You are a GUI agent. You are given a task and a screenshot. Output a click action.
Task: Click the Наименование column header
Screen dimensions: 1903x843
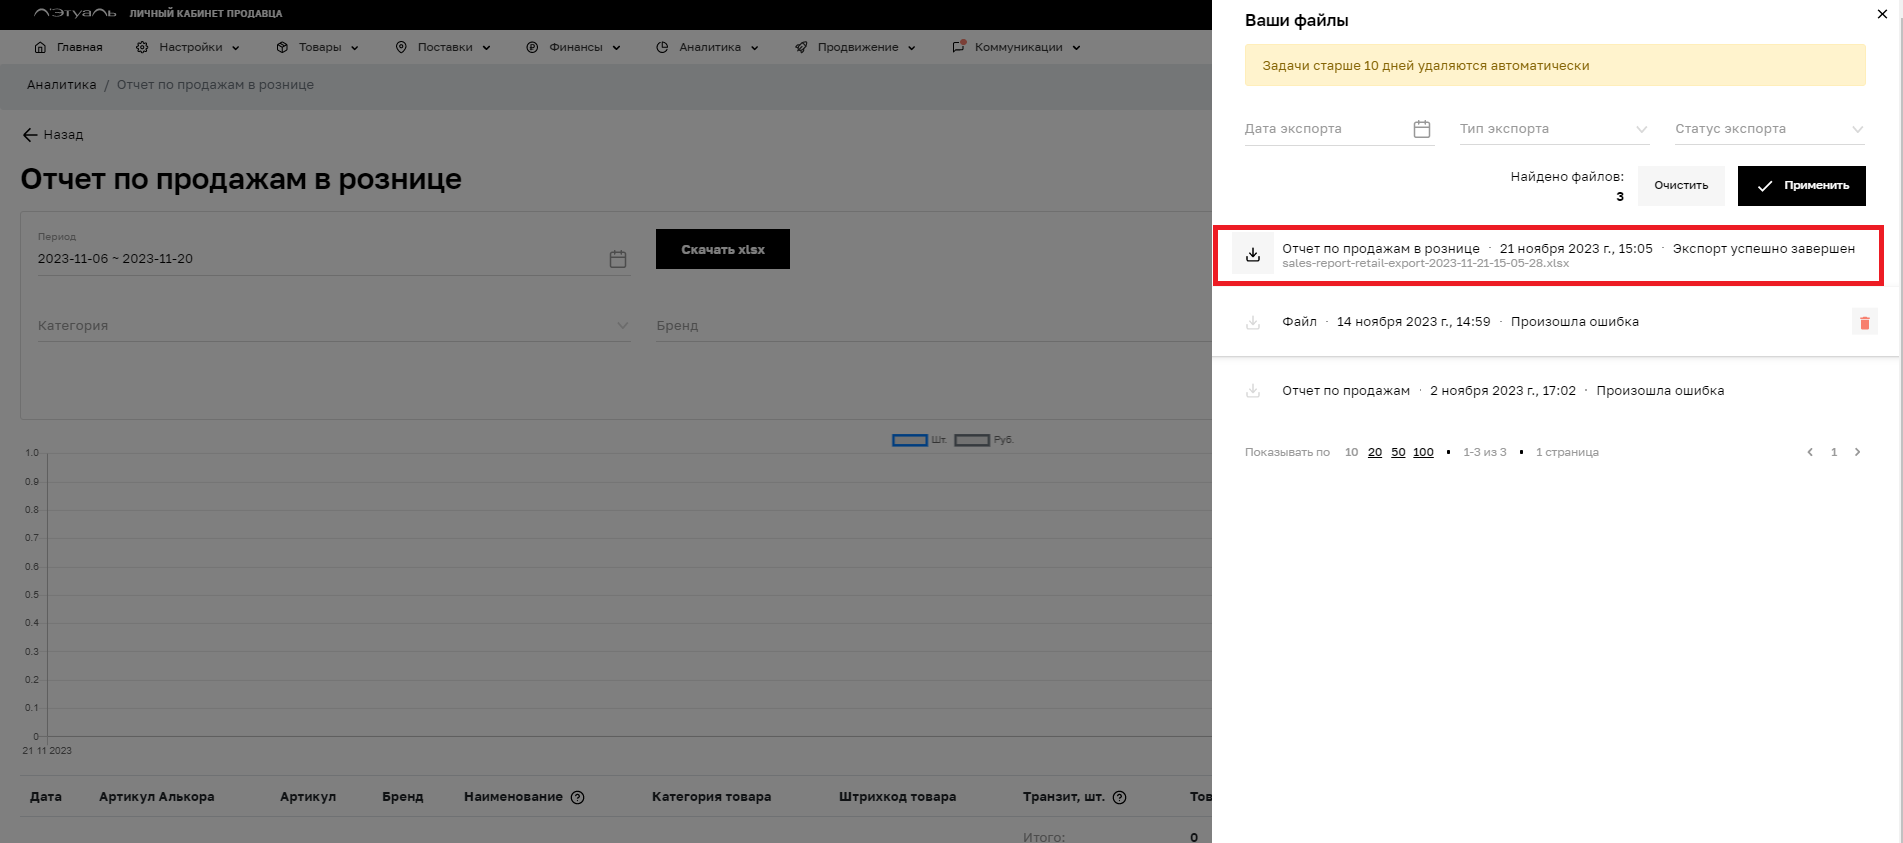click(x=513, y=797)
